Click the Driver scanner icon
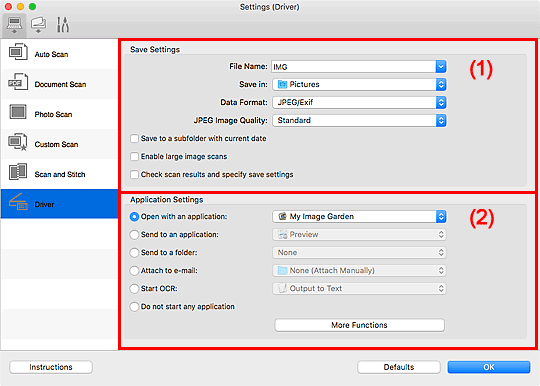Screen dimensions: 540x386 pos(18,202)
